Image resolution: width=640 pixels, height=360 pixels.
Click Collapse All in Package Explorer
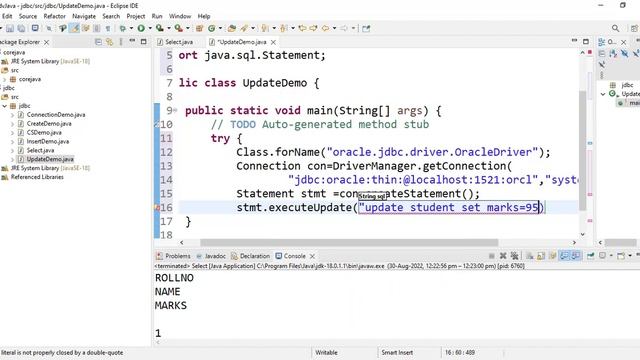[x=98, y=42]
